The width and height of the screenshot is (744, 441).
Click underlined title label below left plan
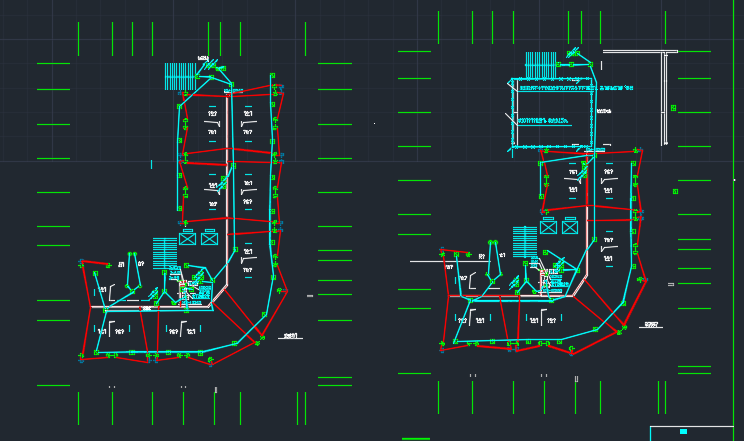click(x=290, y=337)
